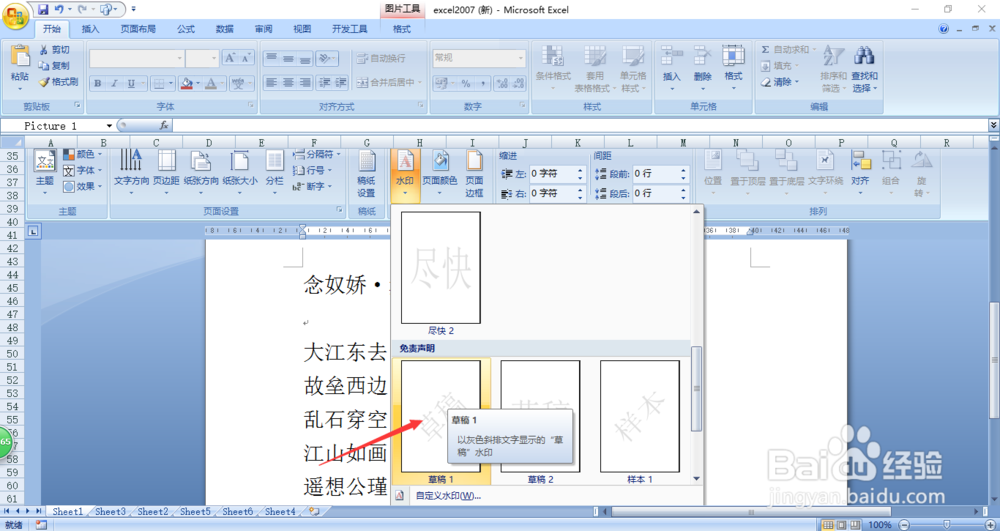Click the Paste clipboard icon

[x=20, y=56]
